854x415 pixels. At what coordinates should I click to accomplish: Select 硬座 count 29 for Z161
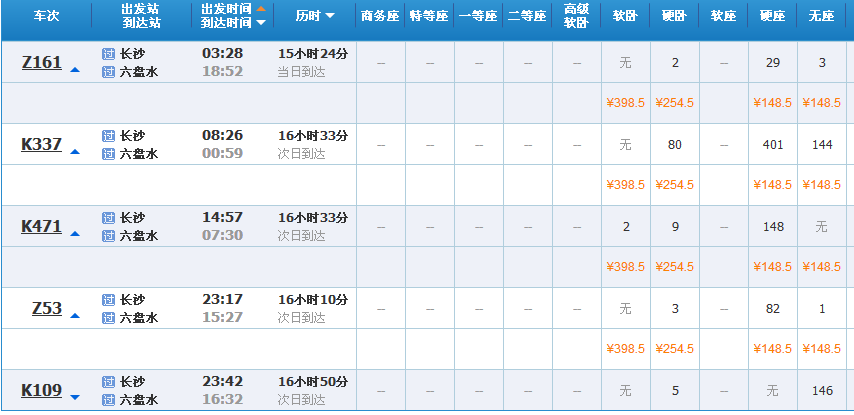click(x=773, y=63)
